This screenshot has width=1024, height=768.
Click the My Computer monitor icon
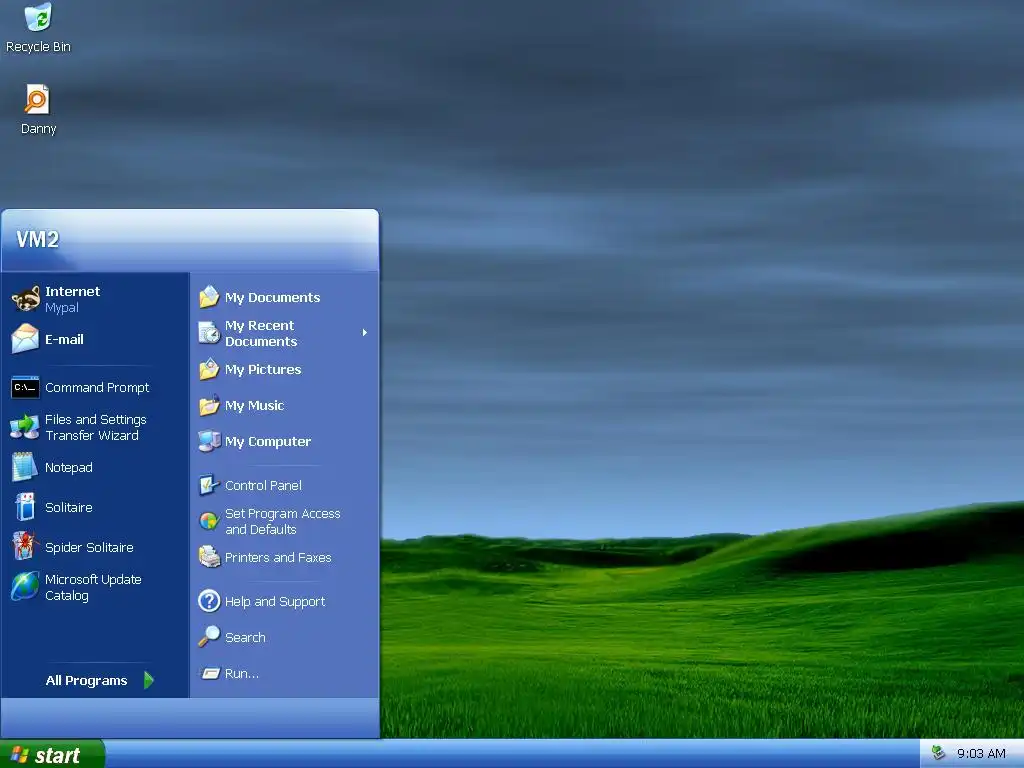coord(209,441)
